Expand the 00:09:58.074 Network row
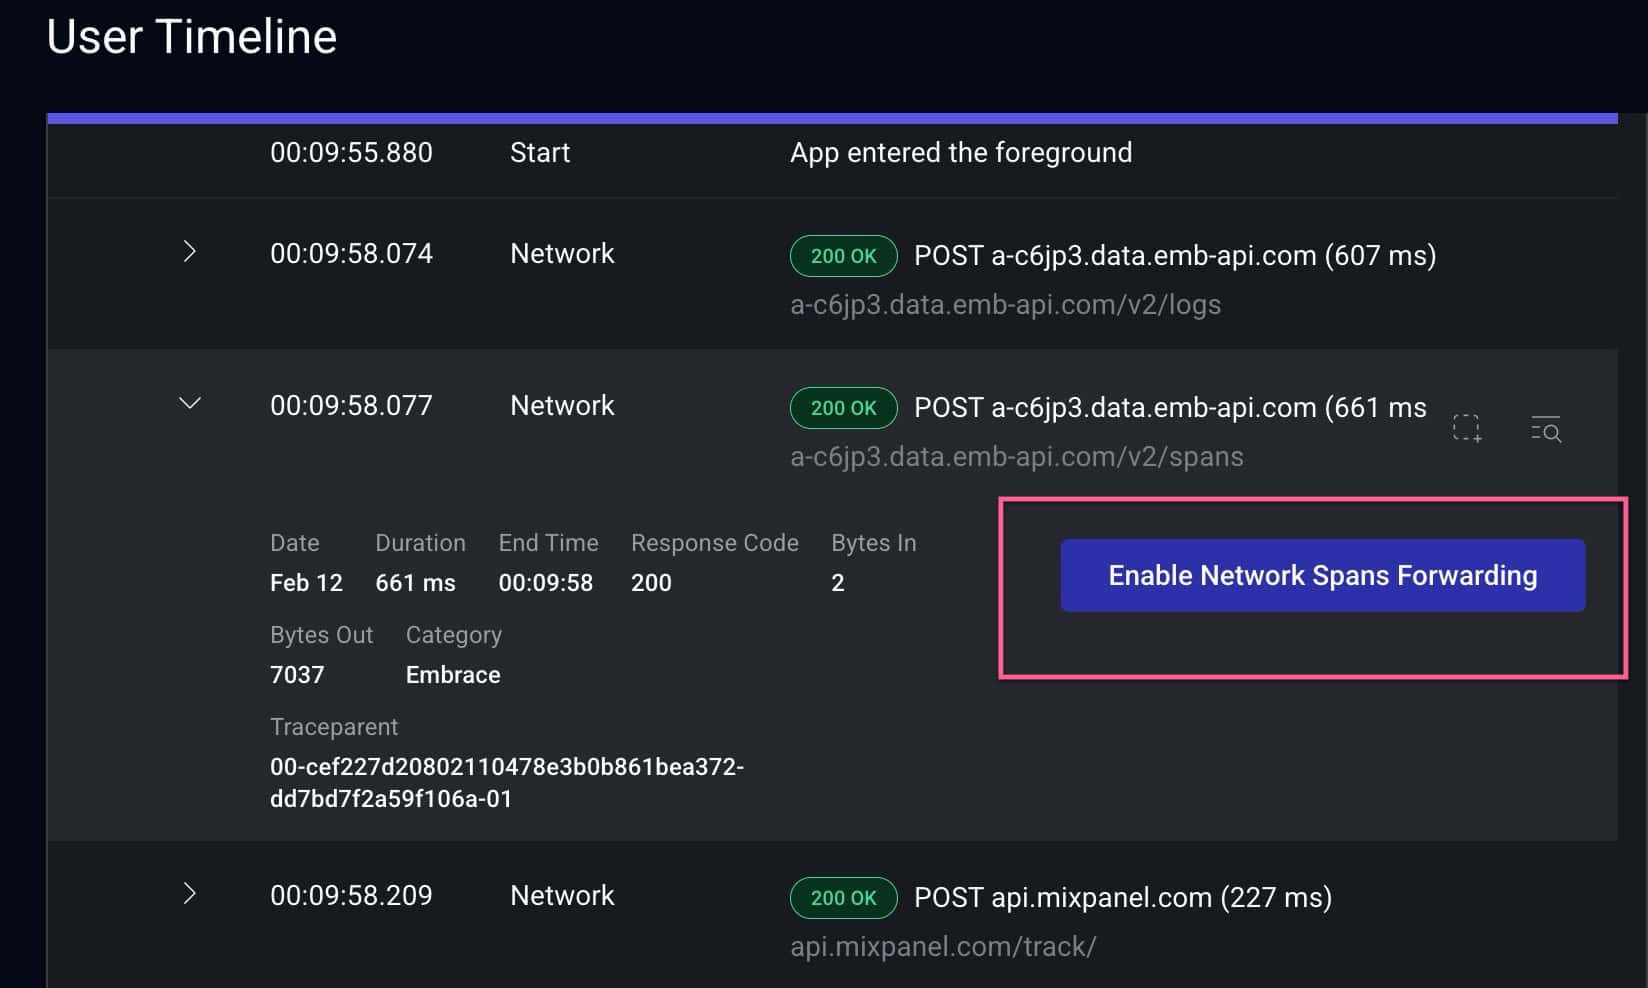This screenshot has width=1648, height=988. pyautogui.click(x=189, y=252)
